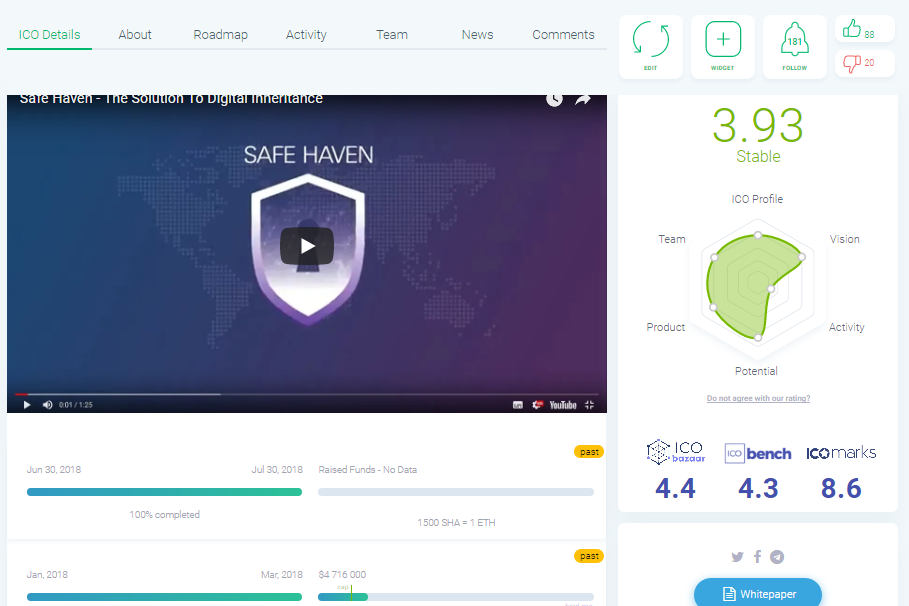This screenshot has height=606, width=909.
Task: View the Team tab
Action: click(x=392, y=35)
